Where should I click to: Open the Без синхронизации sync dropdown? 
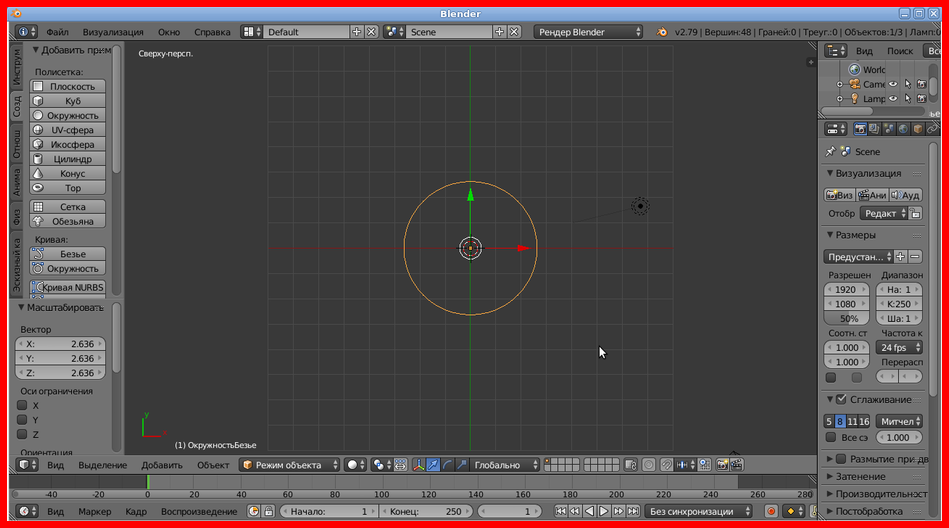(699, 512)
